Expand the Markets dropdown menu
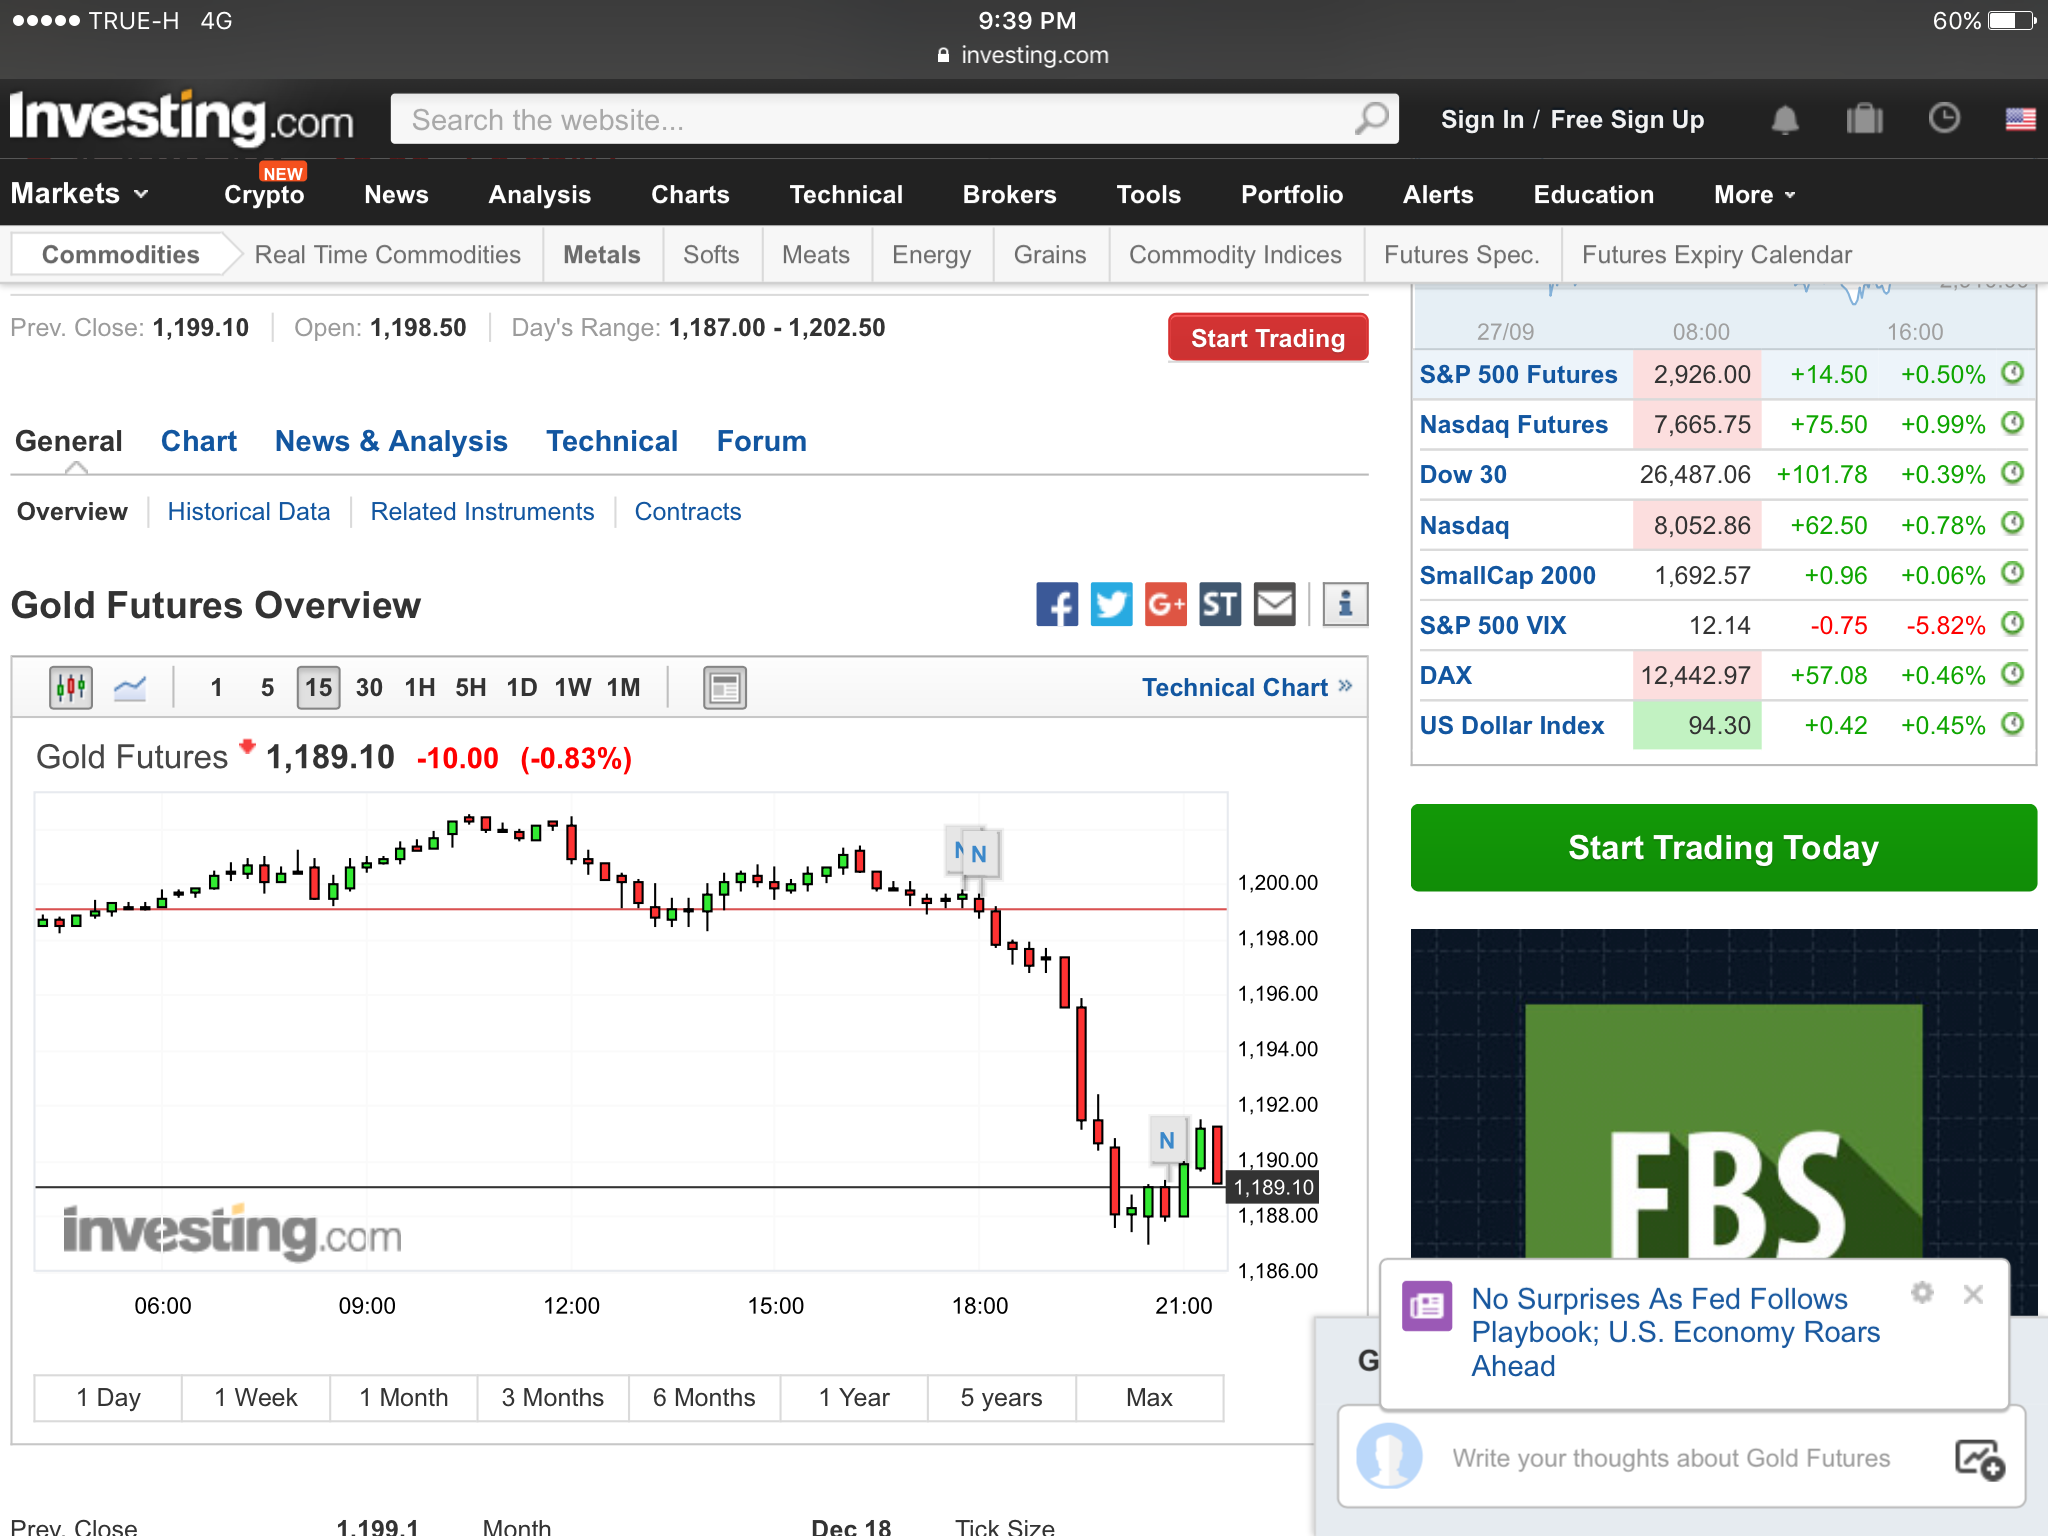 80,194
